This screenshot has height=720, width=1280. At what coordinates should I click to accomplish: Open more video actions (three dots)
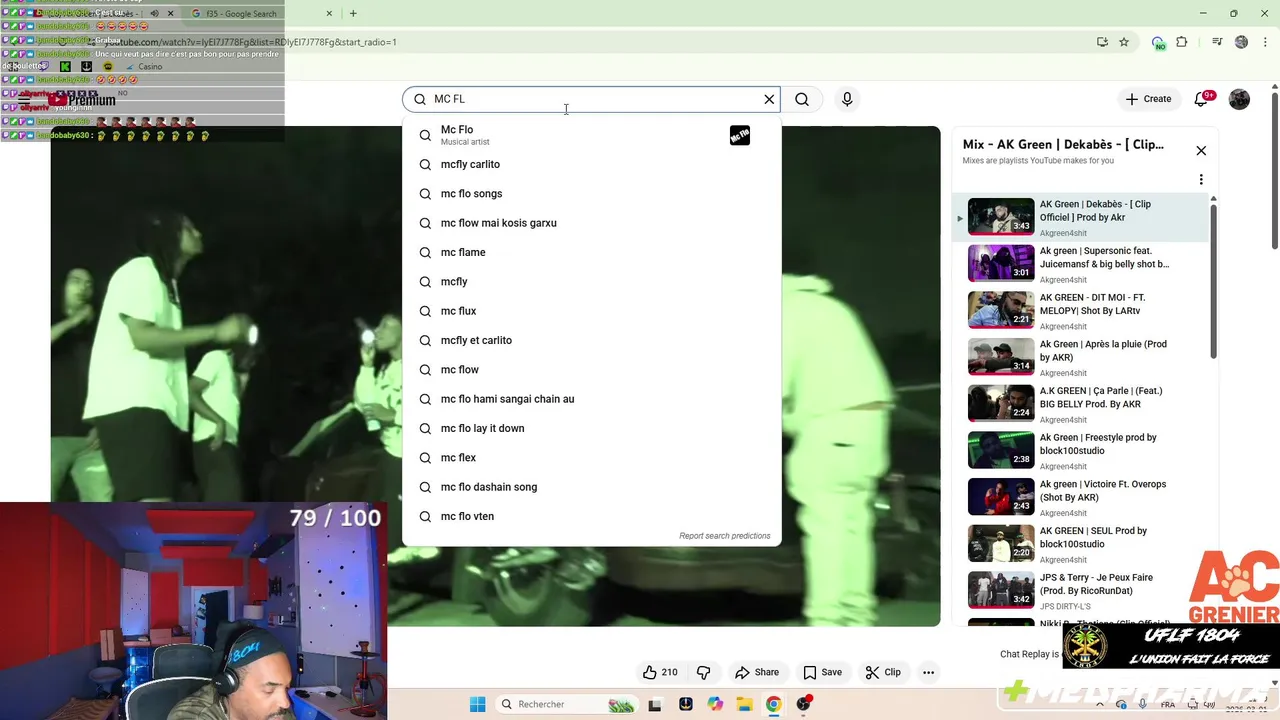click(x=928, y=672)
